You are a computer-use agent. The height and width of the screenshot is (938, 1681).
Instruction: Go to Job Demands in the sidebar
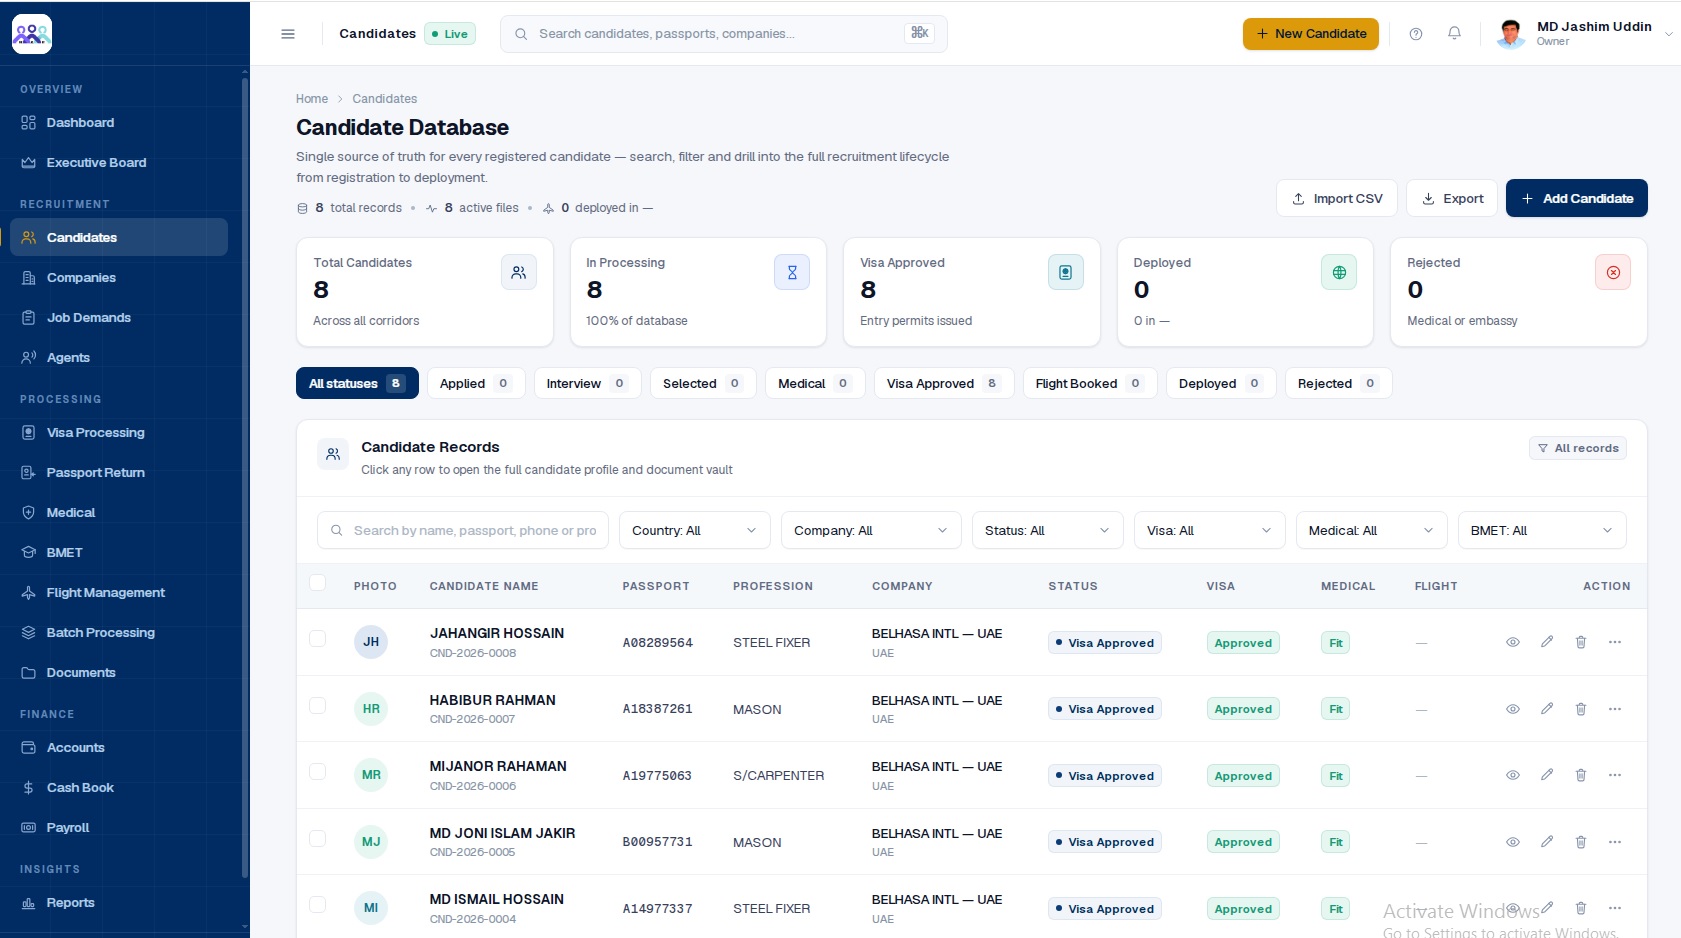coord(119,318)
